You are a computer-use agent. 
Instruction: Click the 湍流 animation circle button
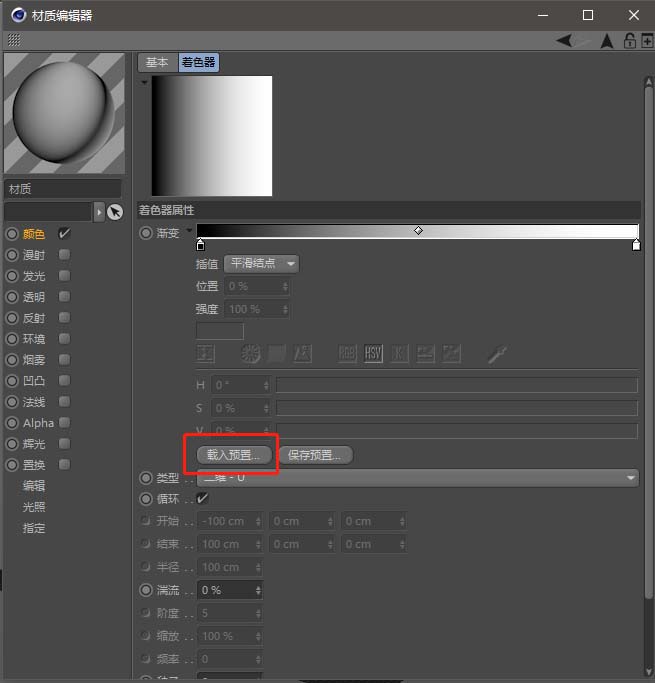tap(146, 590)
